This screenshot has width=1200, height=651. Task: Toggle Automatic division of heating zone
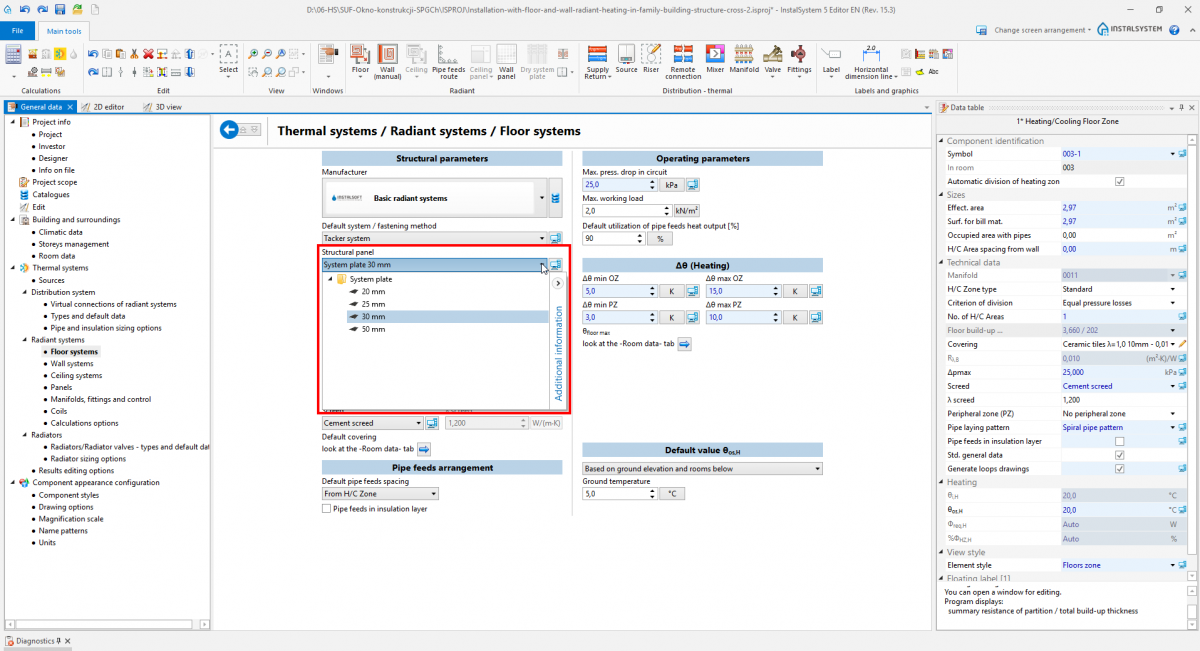pos(1119,181)
